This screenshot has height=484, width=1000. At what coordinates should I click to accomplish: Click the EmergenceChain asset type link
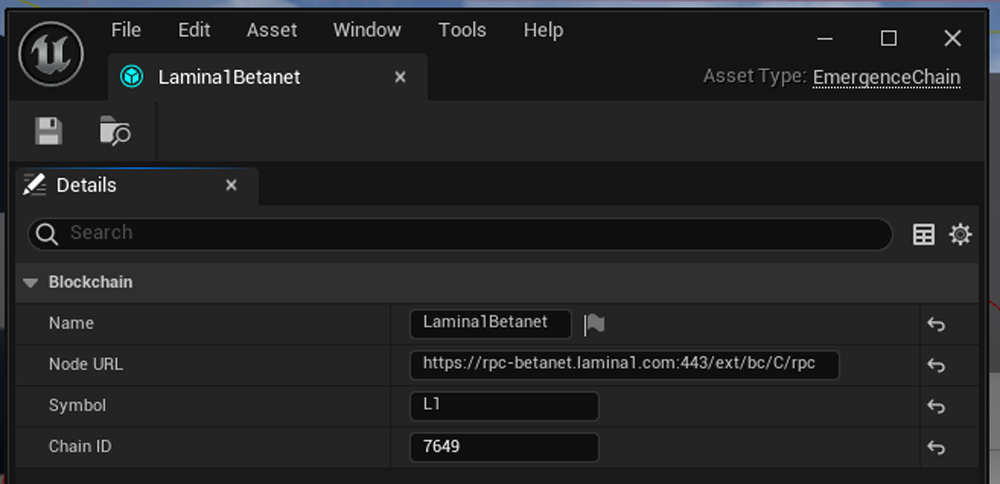tap(886, 78)
